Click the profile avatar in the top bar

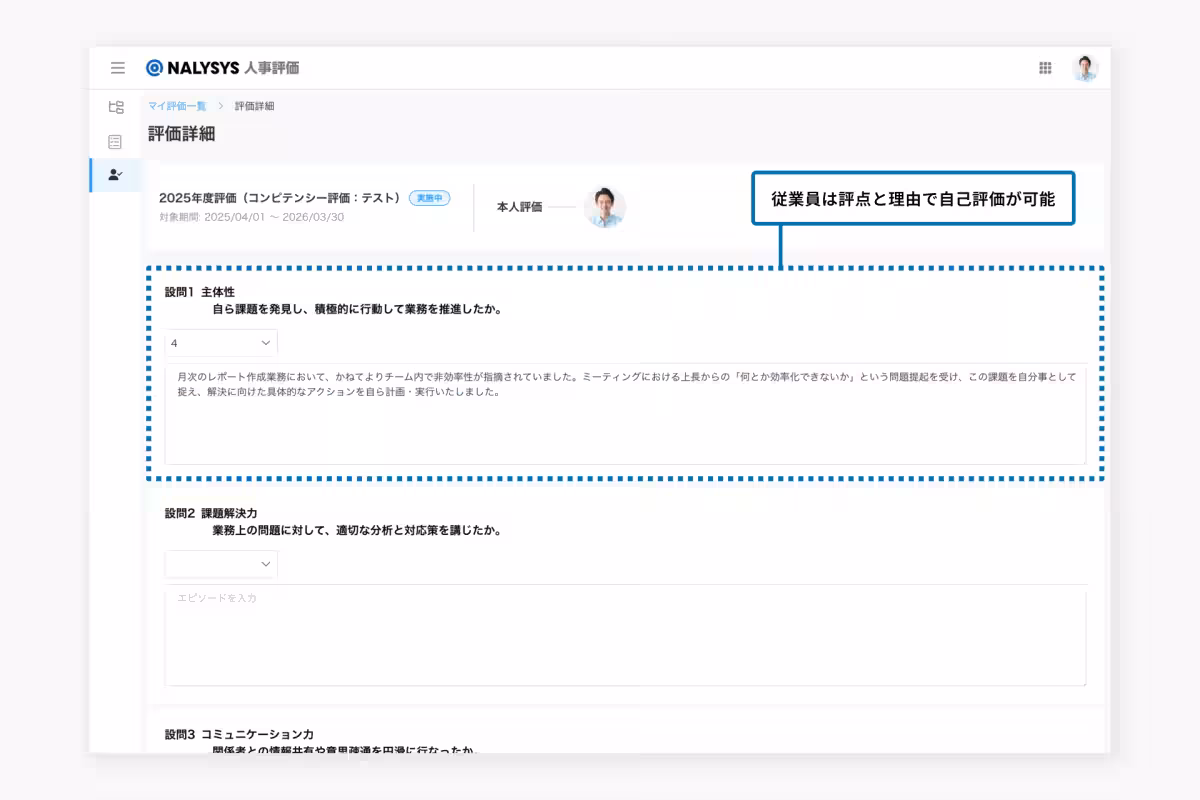pyautogui.click(x=1083, y=67)
